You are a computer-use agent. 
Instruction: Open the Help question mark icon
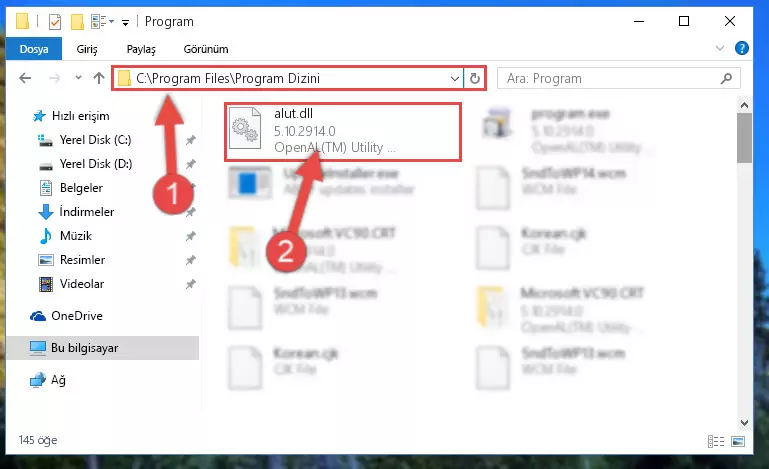coord(742,48)
